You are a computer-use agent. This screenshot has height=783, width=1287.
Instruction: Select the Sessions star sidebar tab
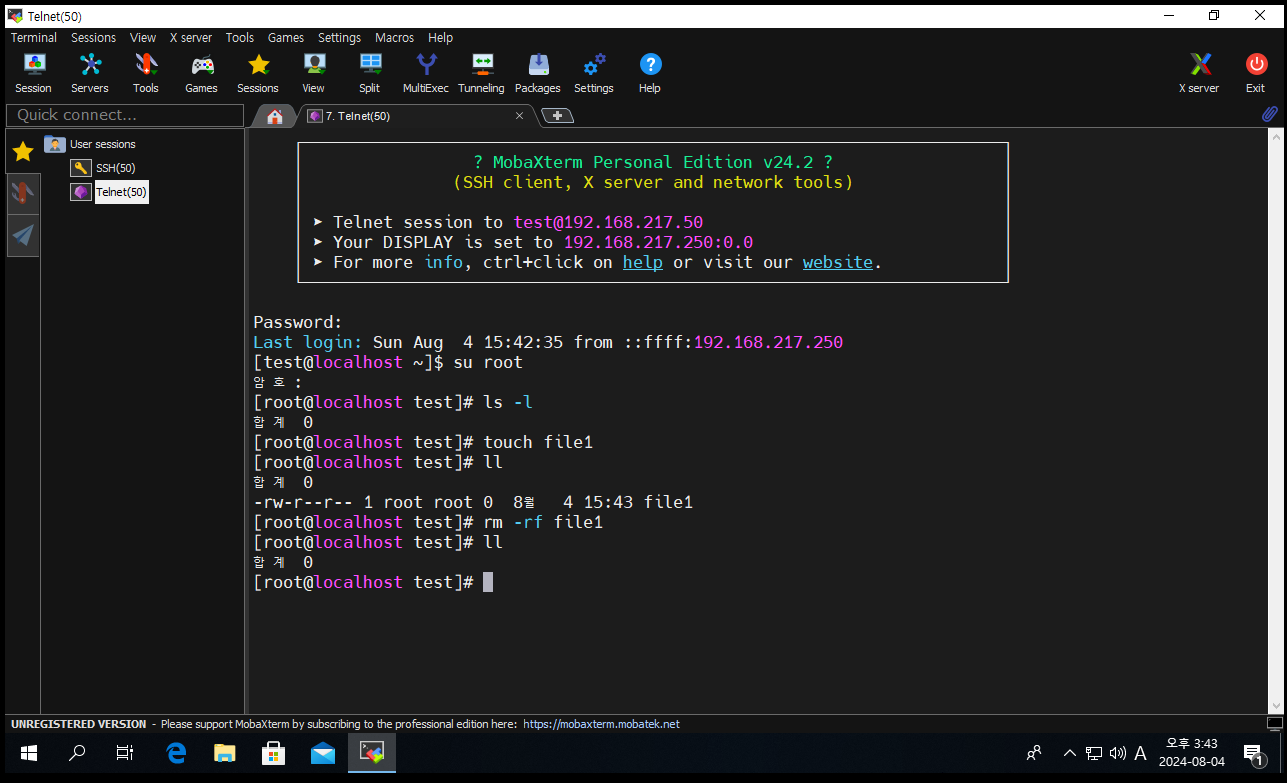[x=23, y=151]
